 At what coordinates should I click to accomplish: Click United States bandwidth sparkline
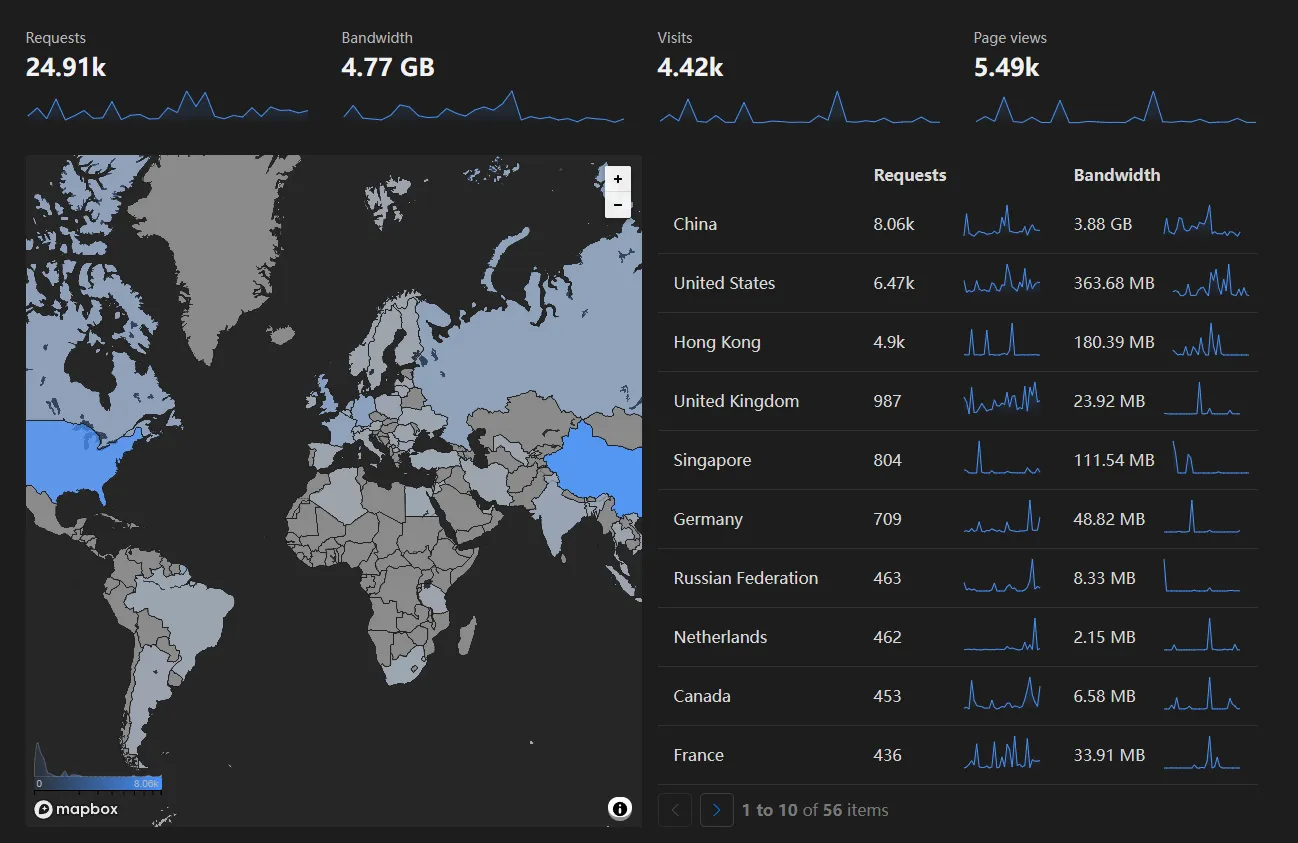(1210, 283)
